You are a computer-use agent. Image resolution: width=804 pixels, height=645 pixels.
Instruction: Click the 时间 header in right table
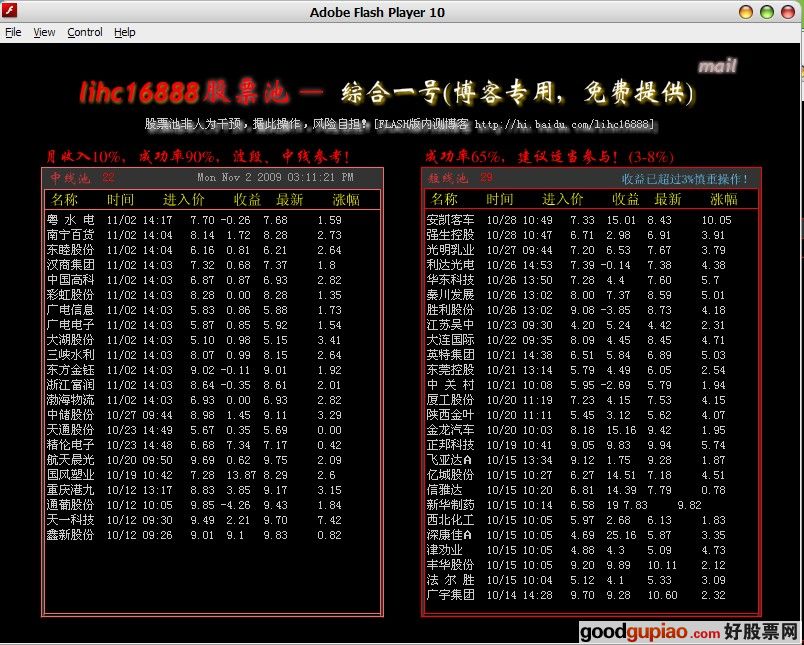coord(500,199)
